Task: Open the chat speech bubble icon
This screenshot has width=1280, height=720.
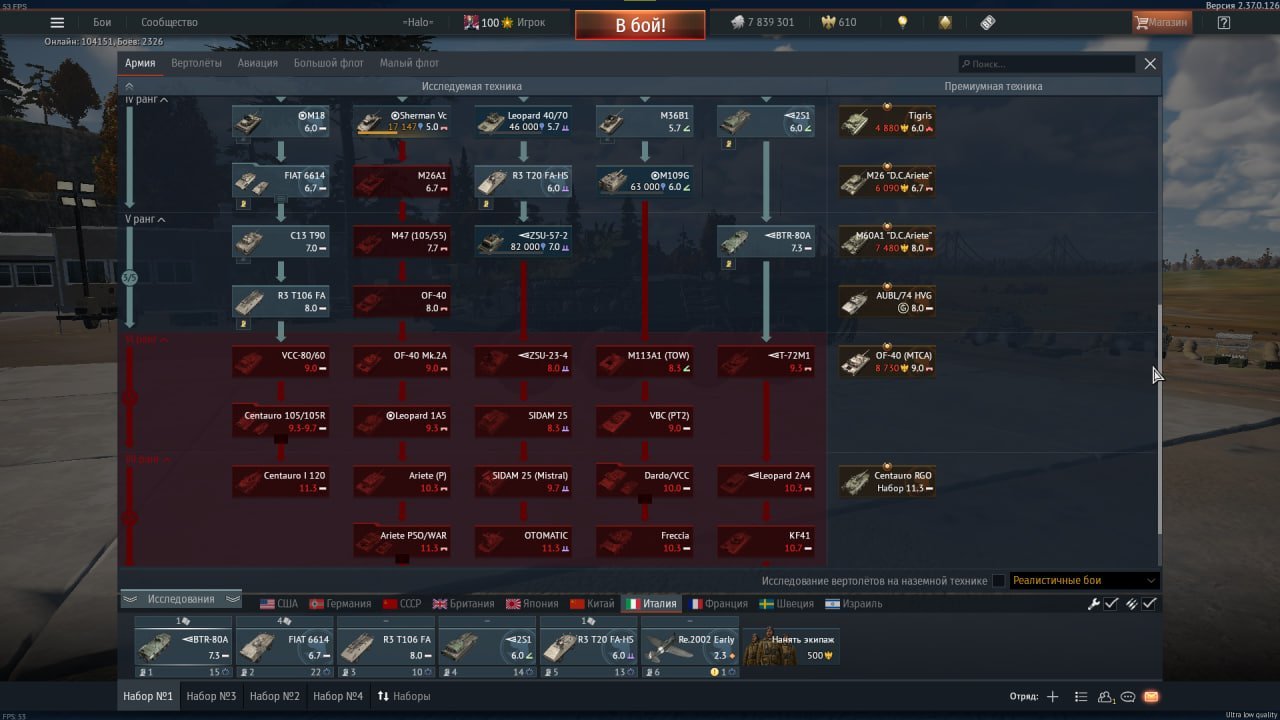Action: pyautogui.click(x=1128, y=697)
